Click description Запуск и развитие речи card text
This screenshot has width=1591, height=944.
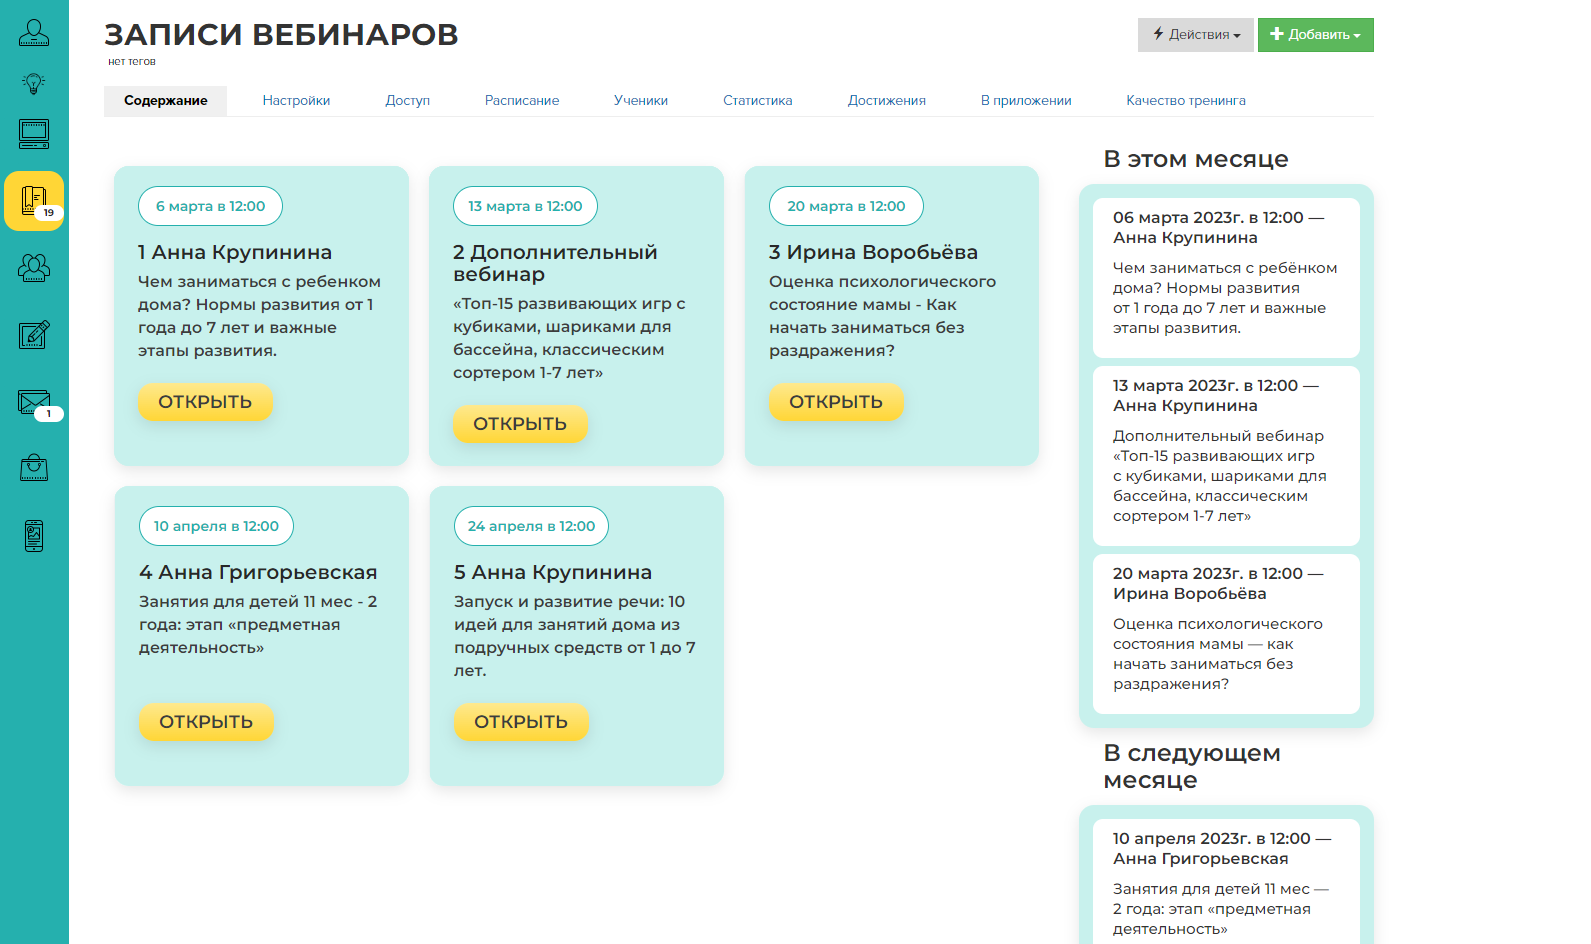(x=576, y=636)
